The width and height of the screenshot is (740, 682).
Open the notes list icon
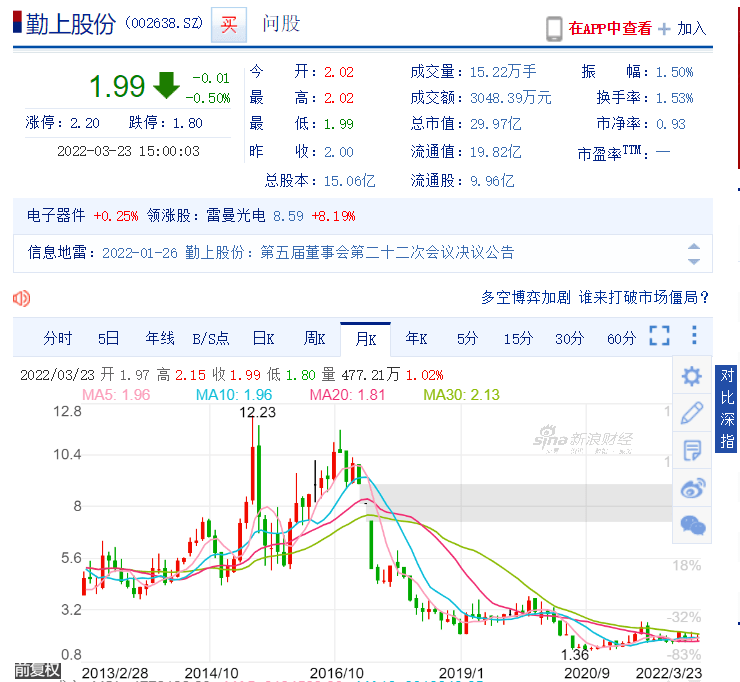pyautogui.click(x=692, y=450)
